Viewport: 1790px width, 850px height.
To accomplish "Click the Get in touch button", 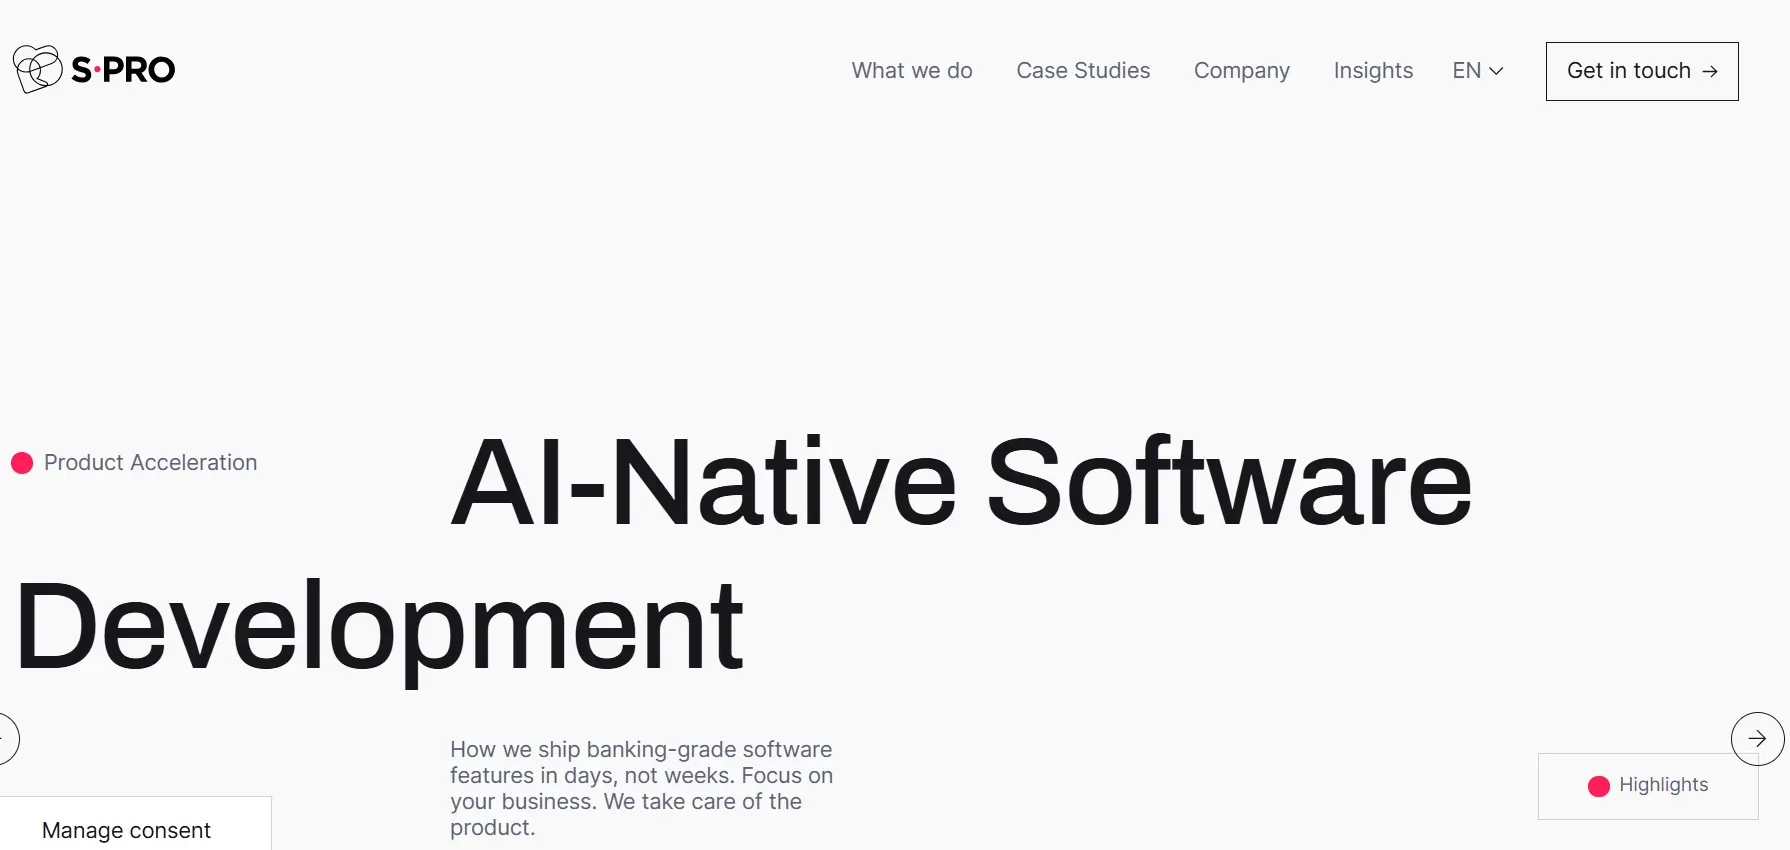I will pos(1642,71).
